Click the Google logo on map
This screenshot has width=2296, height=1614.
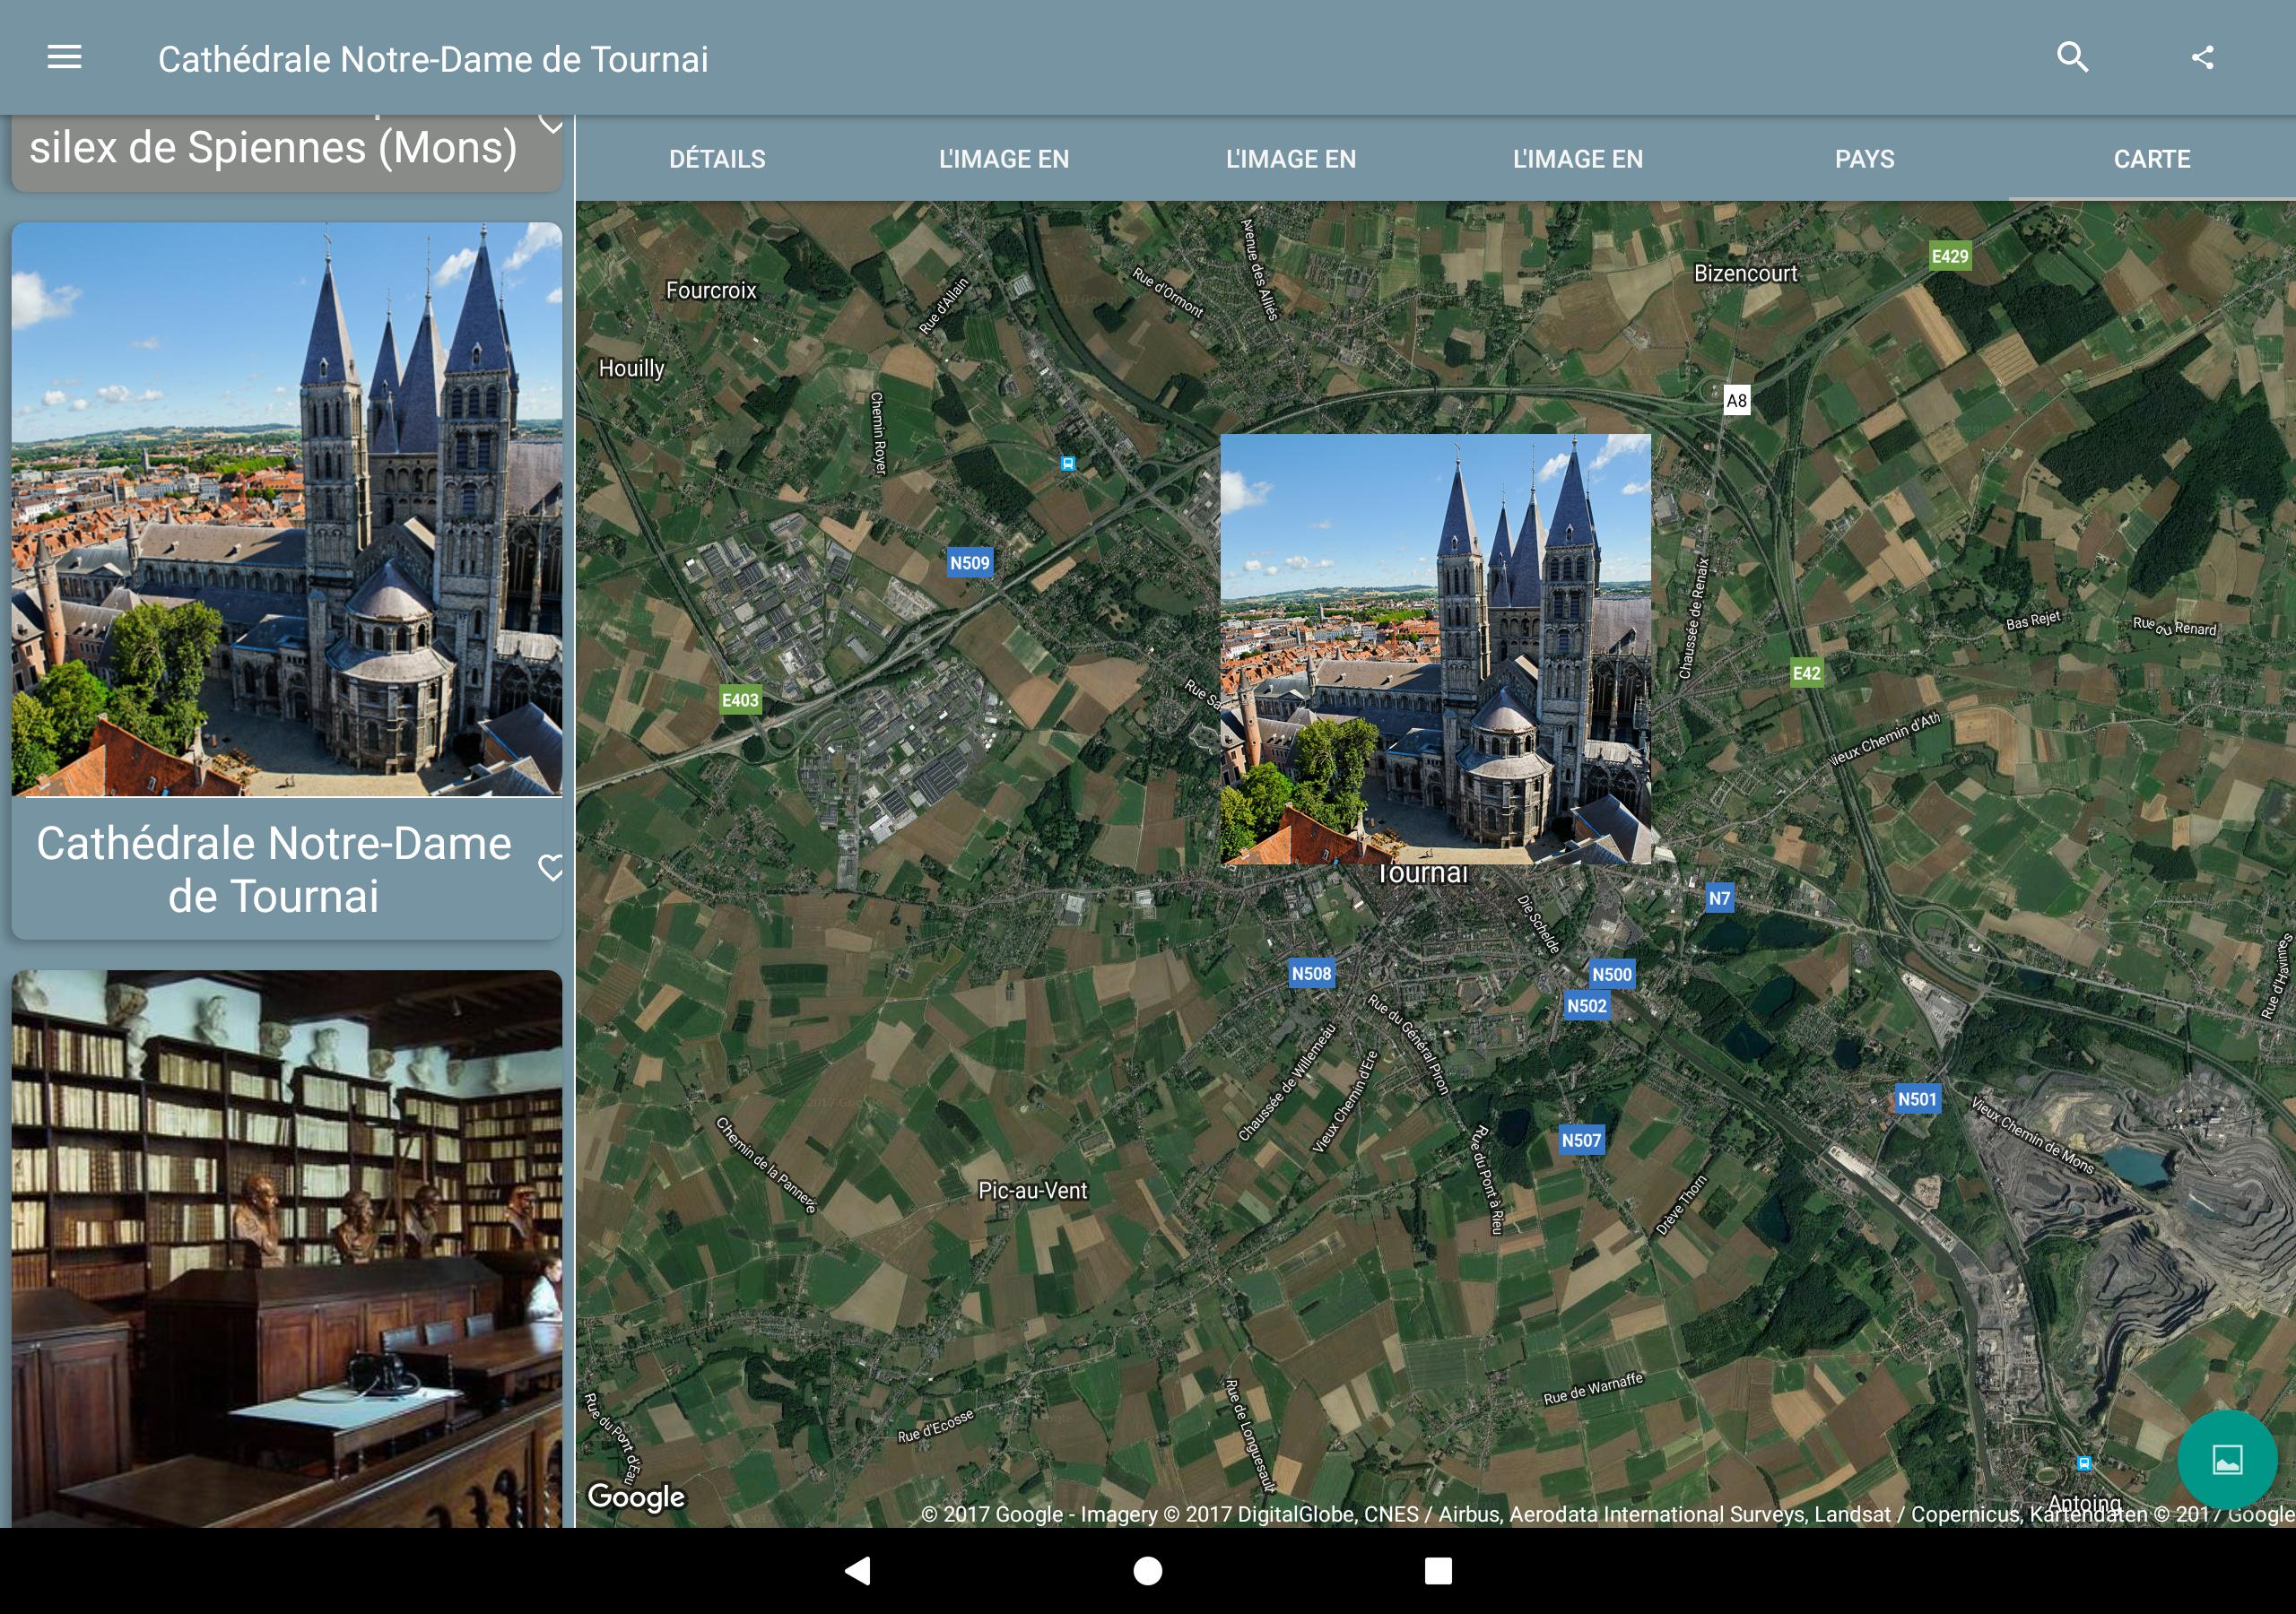coord(636,1497)
